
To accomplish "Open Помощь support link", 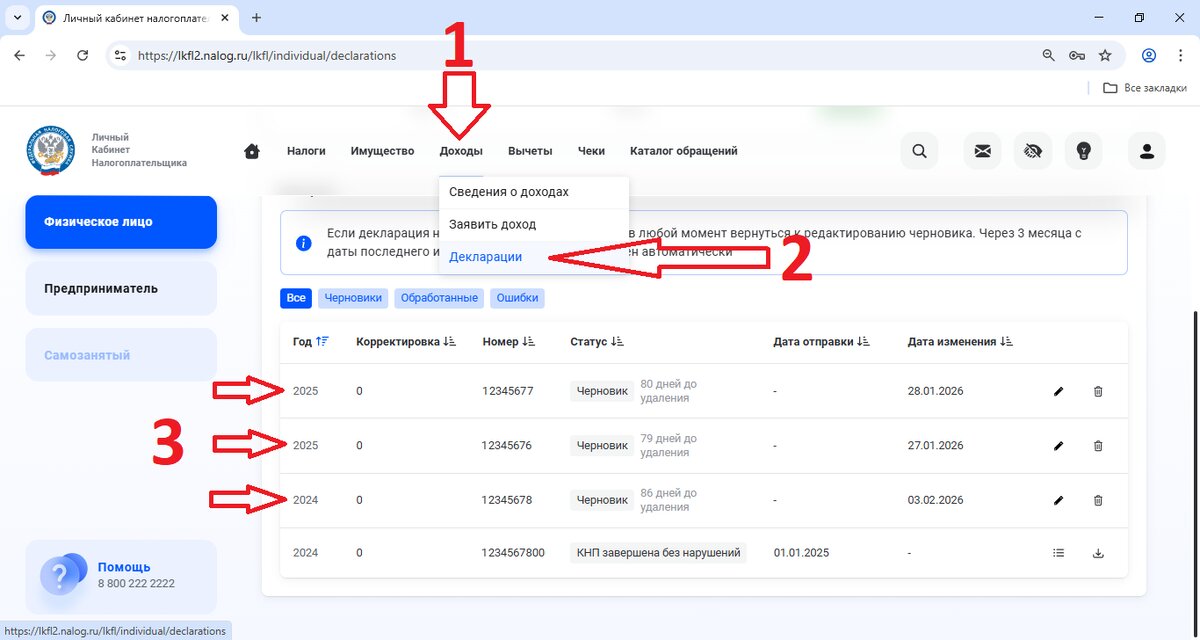I will pyautogui.click(x=124, y=567).
